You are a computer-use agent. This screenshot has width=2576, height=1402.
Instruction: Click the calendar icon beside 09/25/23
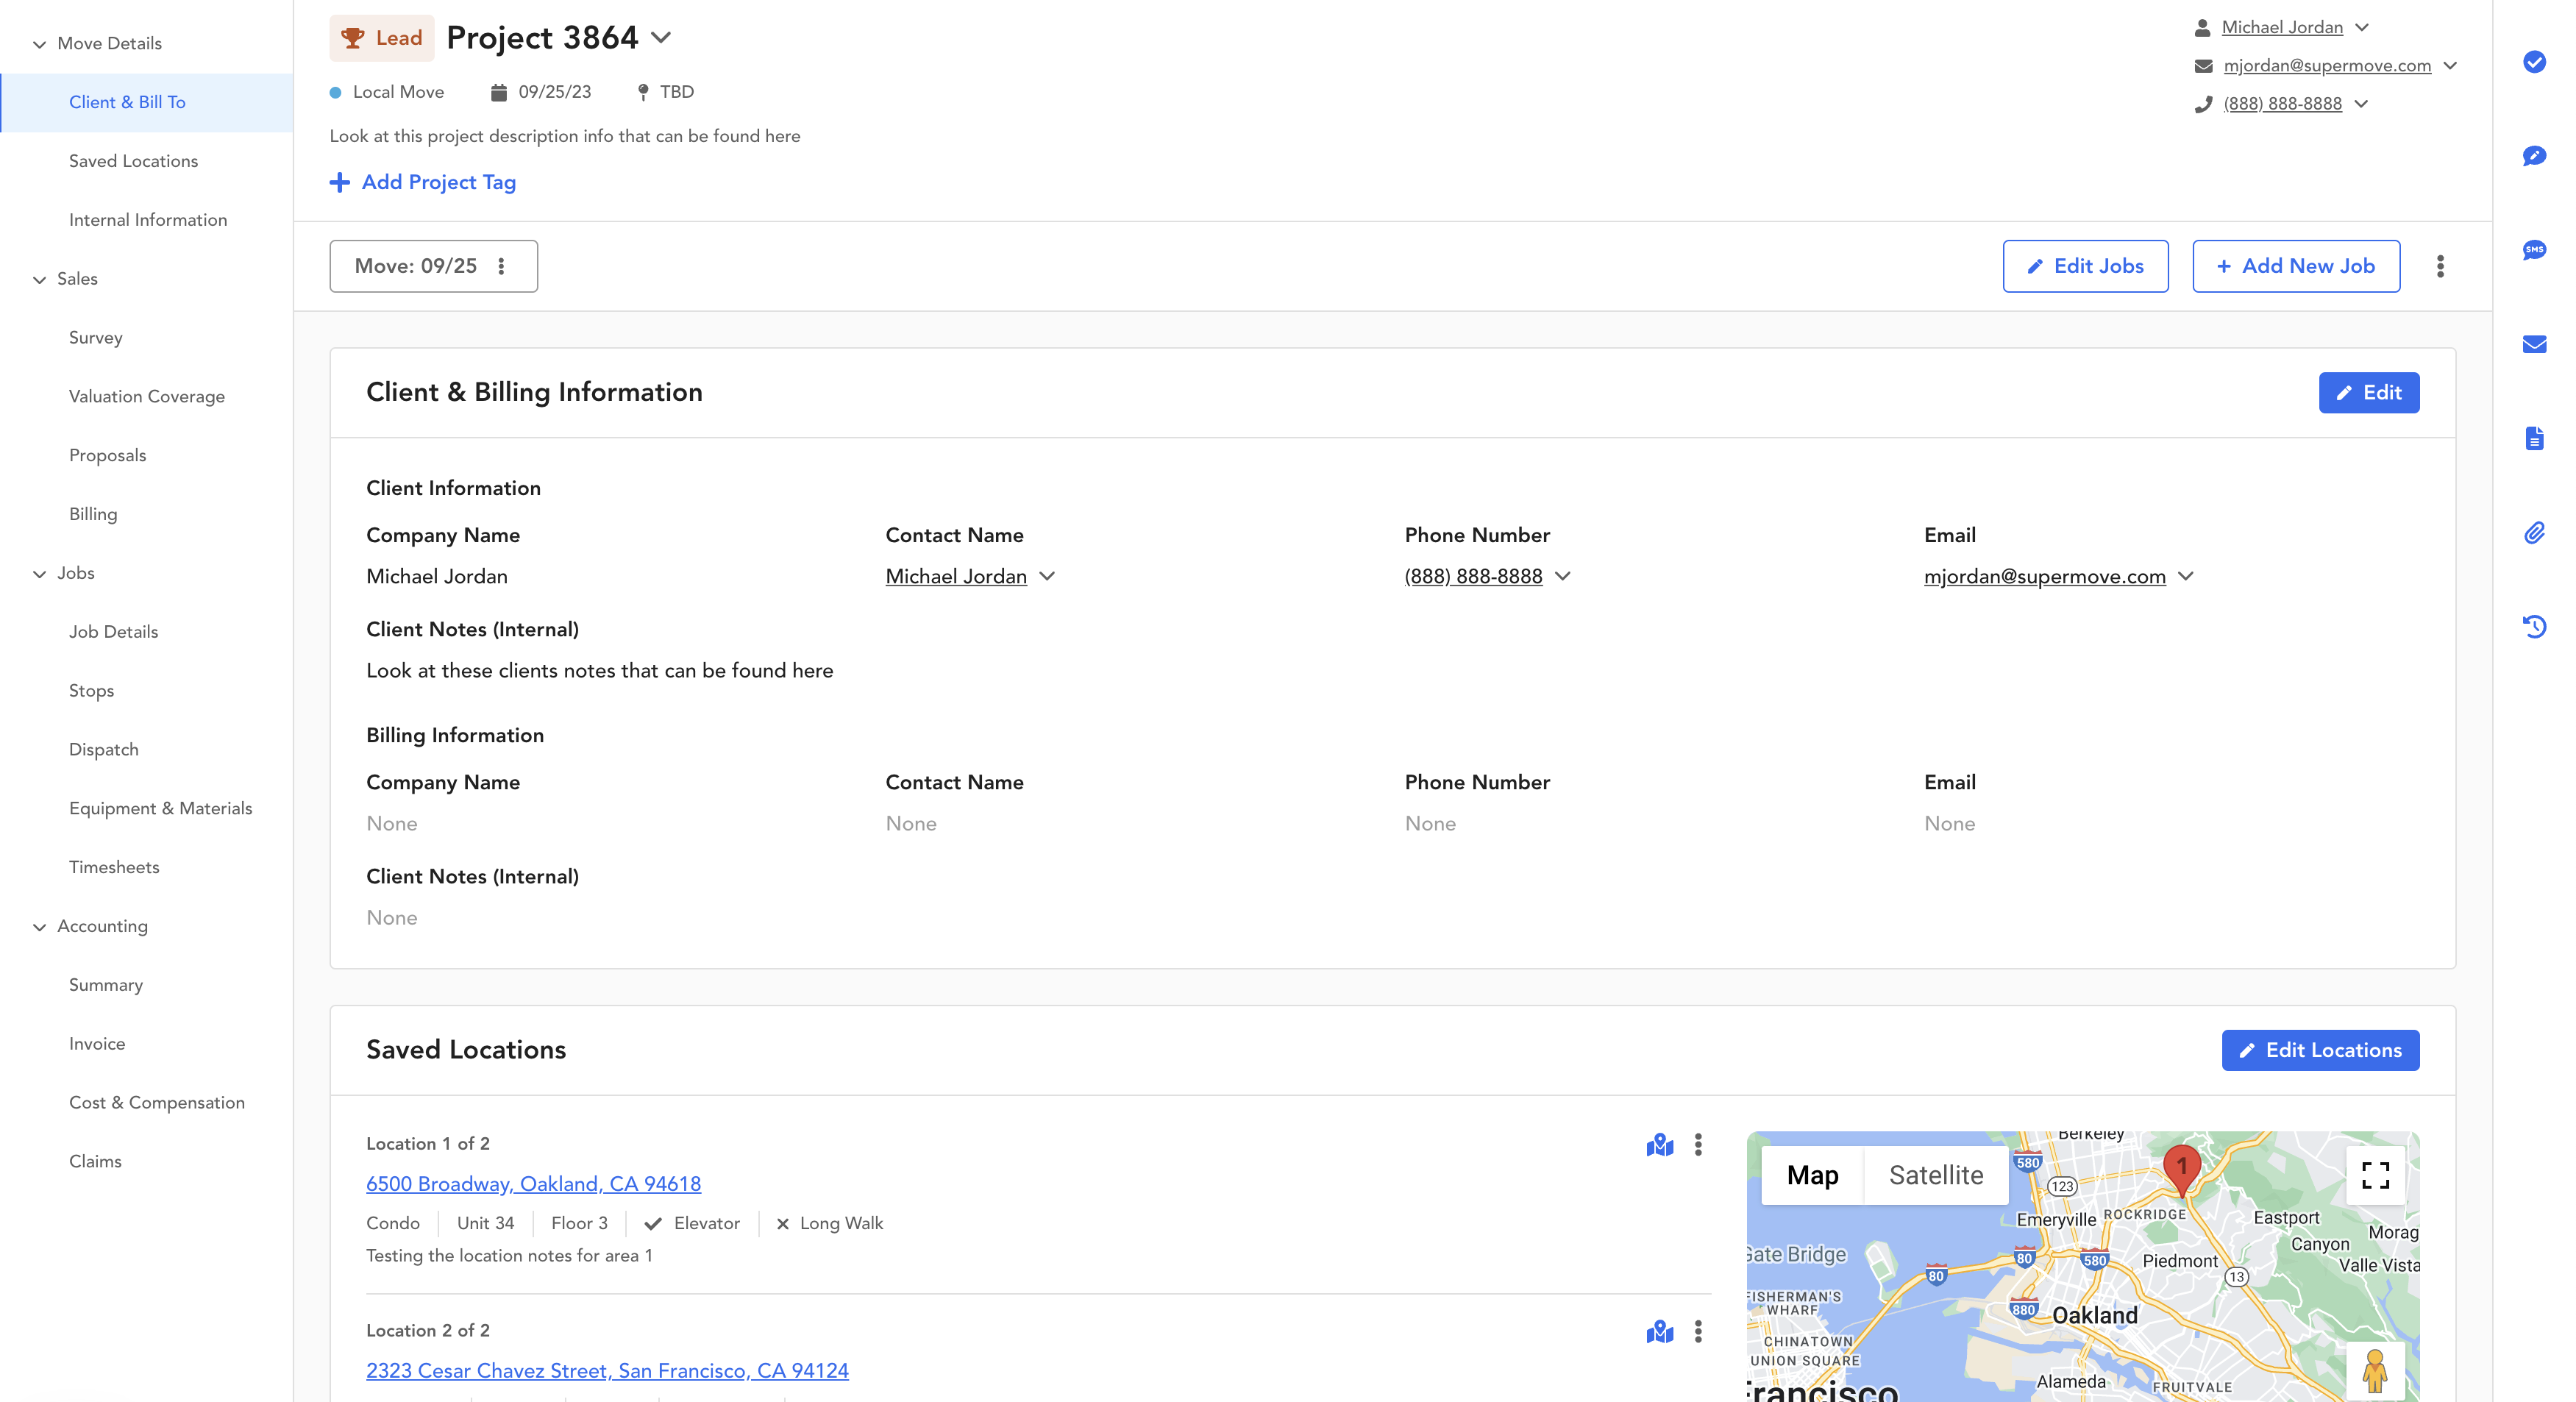pyautogui.click(x=499, y=92)
